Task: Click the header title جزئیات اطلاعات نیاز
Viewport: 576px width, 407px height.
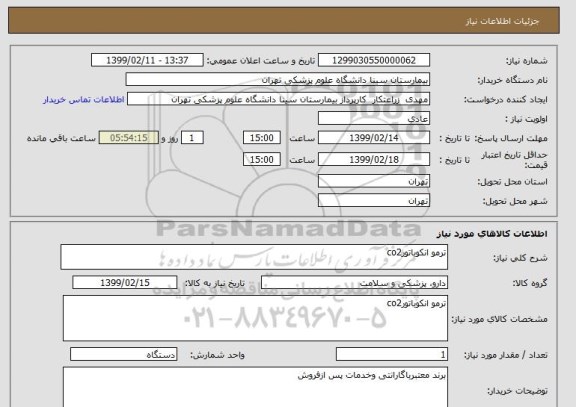Action: coord(503,21)
